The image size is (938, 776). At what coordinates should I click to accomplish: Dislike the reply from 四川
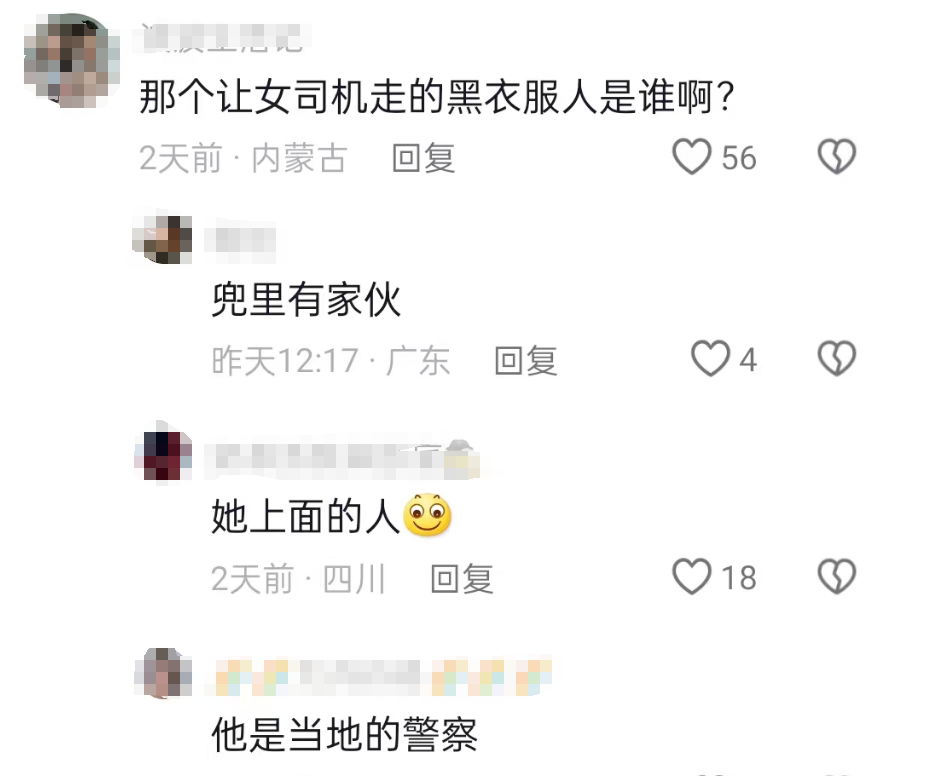pyautogui.click(x=837, y=576)
